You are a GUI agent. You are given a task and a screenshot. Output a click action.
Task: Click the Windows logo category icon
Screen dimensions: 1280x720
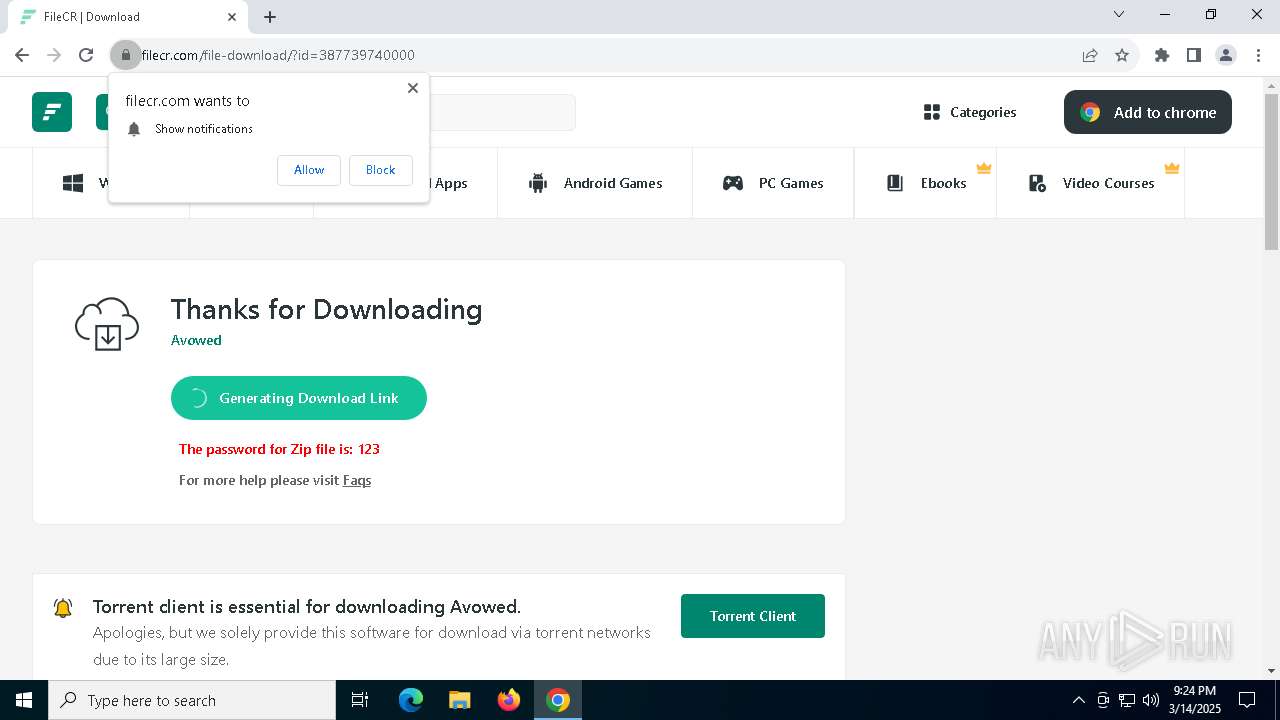point(73,183)
